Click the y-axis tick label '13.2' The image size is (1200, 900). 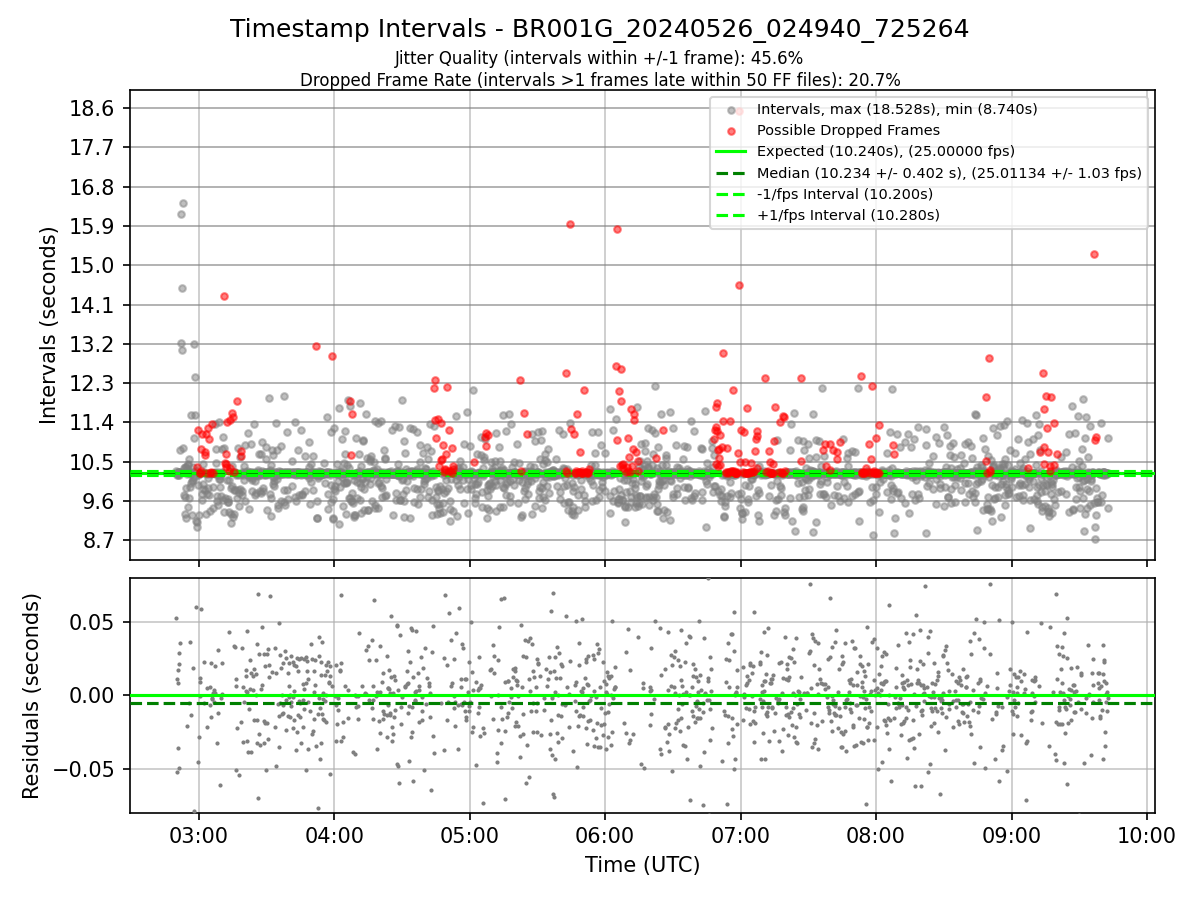pyautogui.click(x=93, y=344)
